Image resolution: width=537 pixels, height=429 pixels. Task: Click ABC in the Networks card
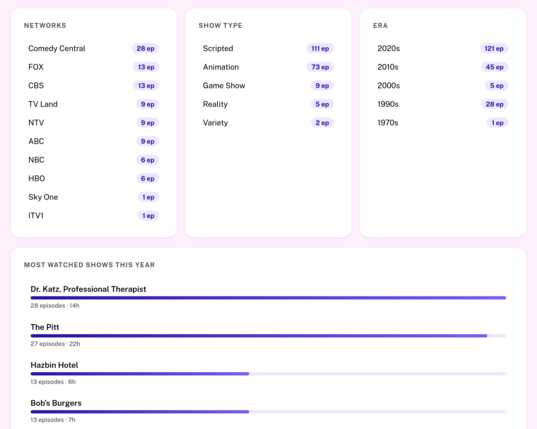(x=93, y=141)
